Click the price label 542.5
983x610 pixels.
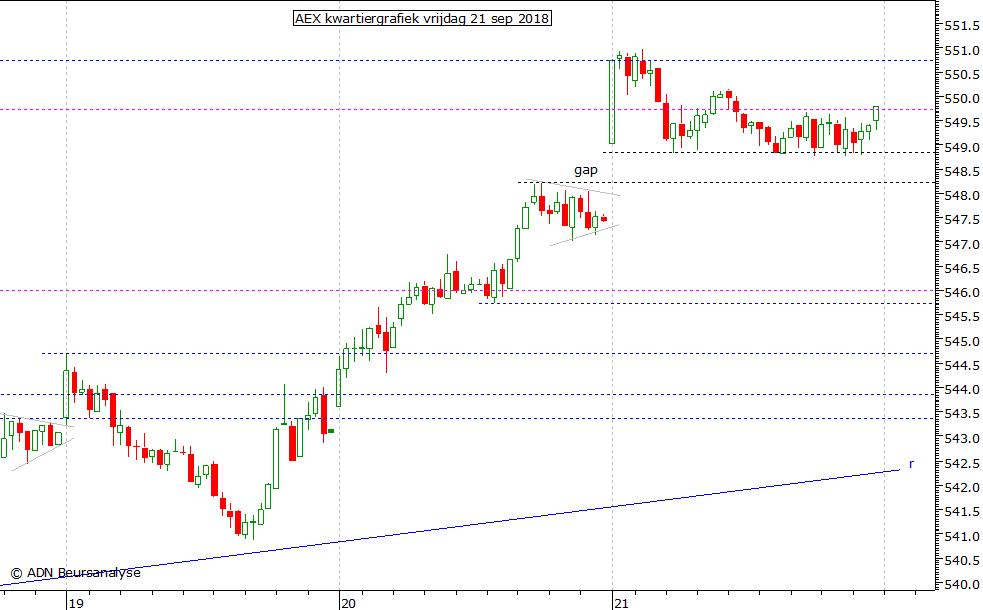[962, 463]
